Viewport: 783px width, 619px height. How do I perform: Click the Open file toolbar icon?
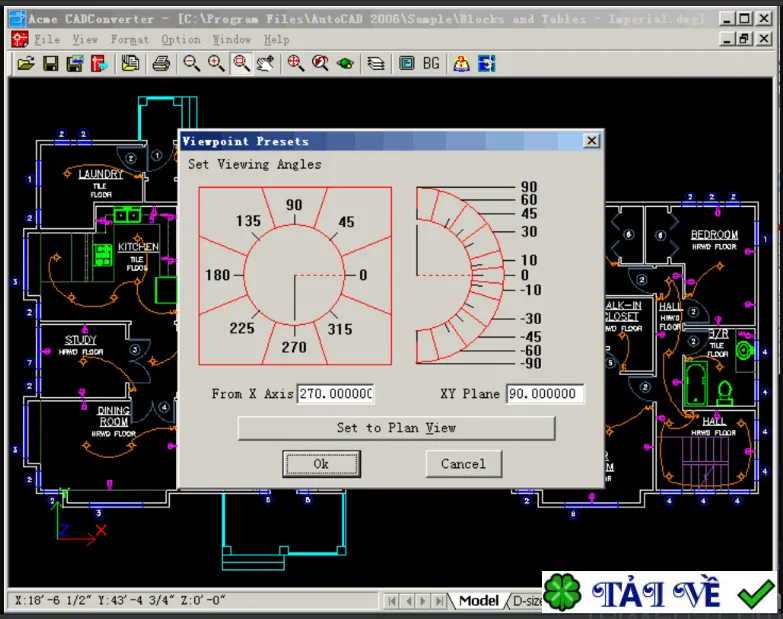(x=26, y=63)
